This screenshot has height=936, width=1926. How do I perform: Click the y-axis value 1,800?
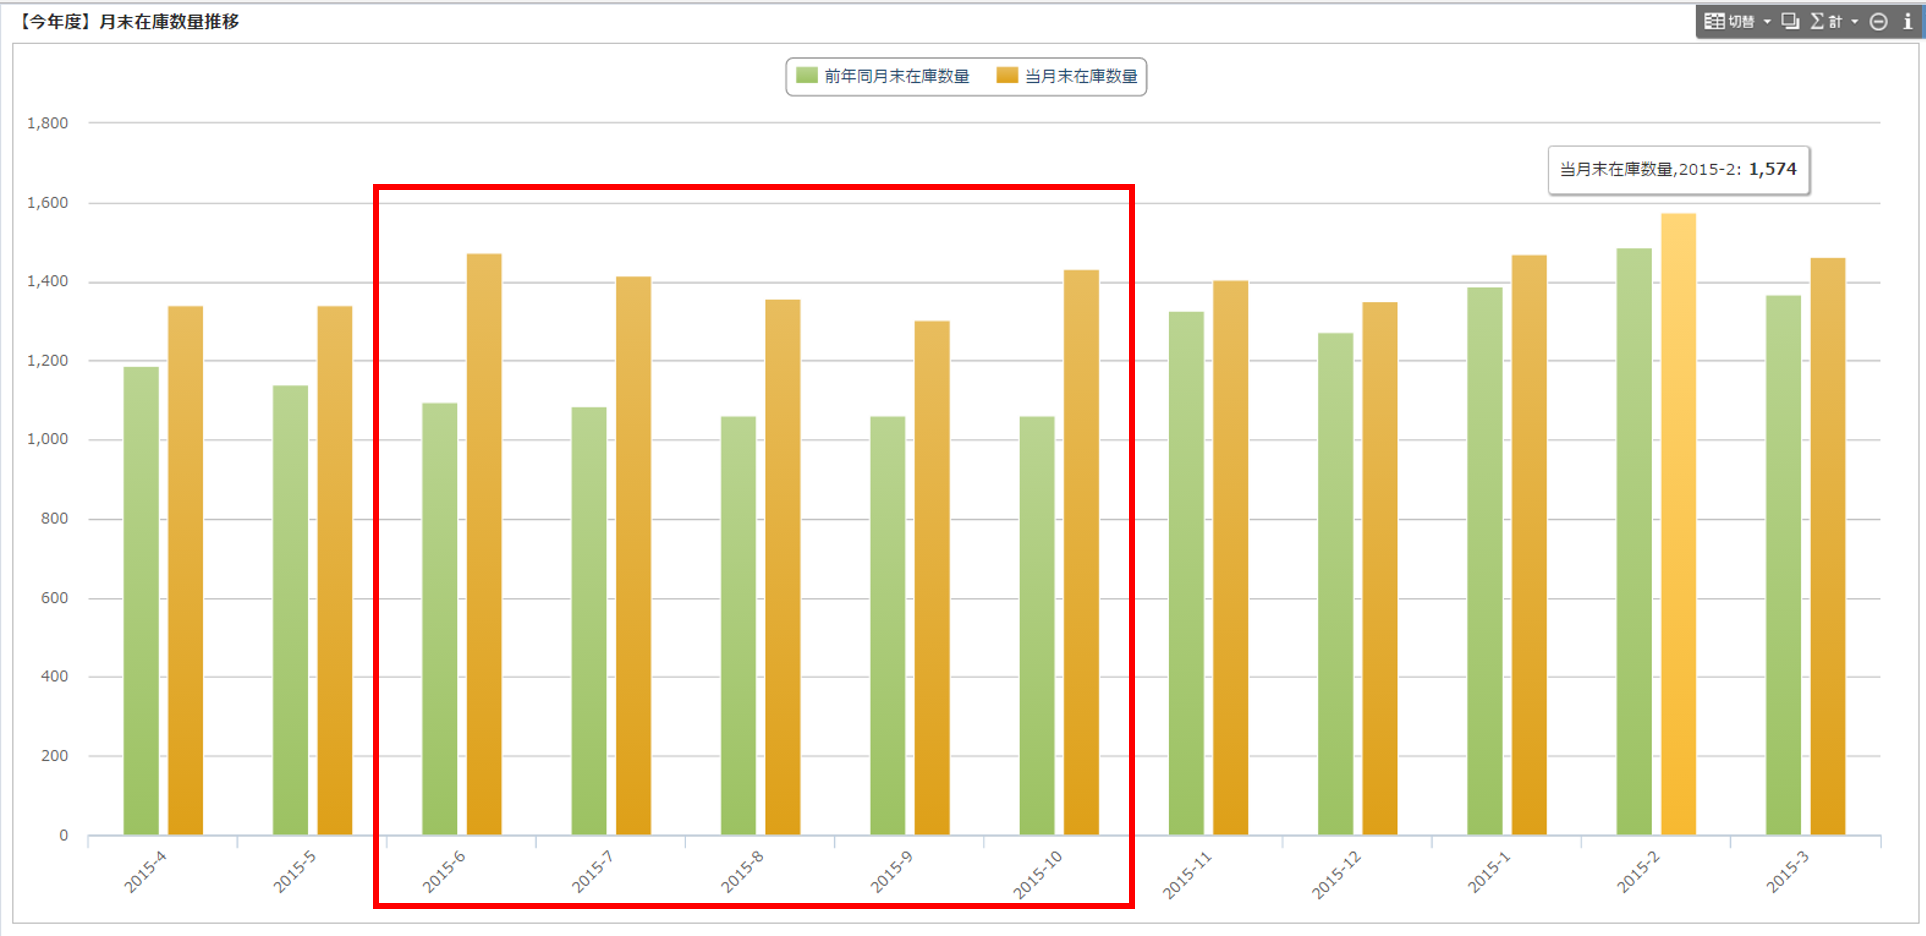(48, 123)
